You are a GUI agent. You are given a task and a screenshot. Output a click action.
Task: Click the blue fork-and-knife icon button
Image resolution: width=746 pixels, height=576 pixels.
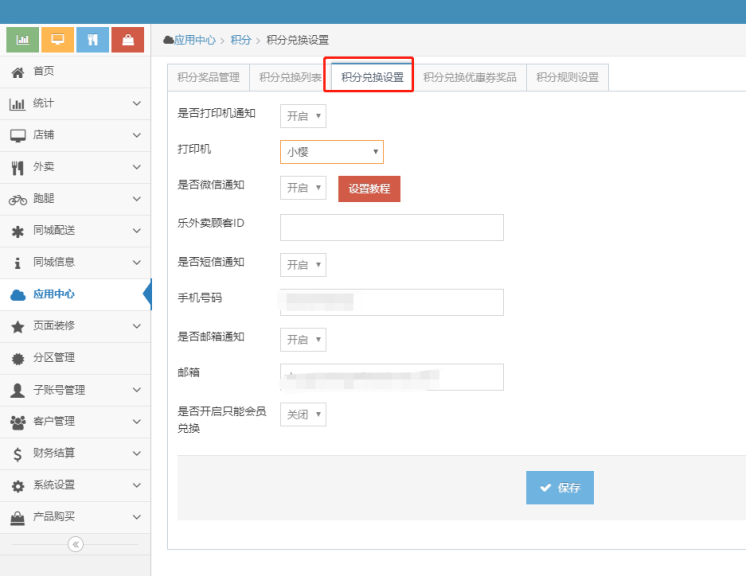click(x=93, y=39)
